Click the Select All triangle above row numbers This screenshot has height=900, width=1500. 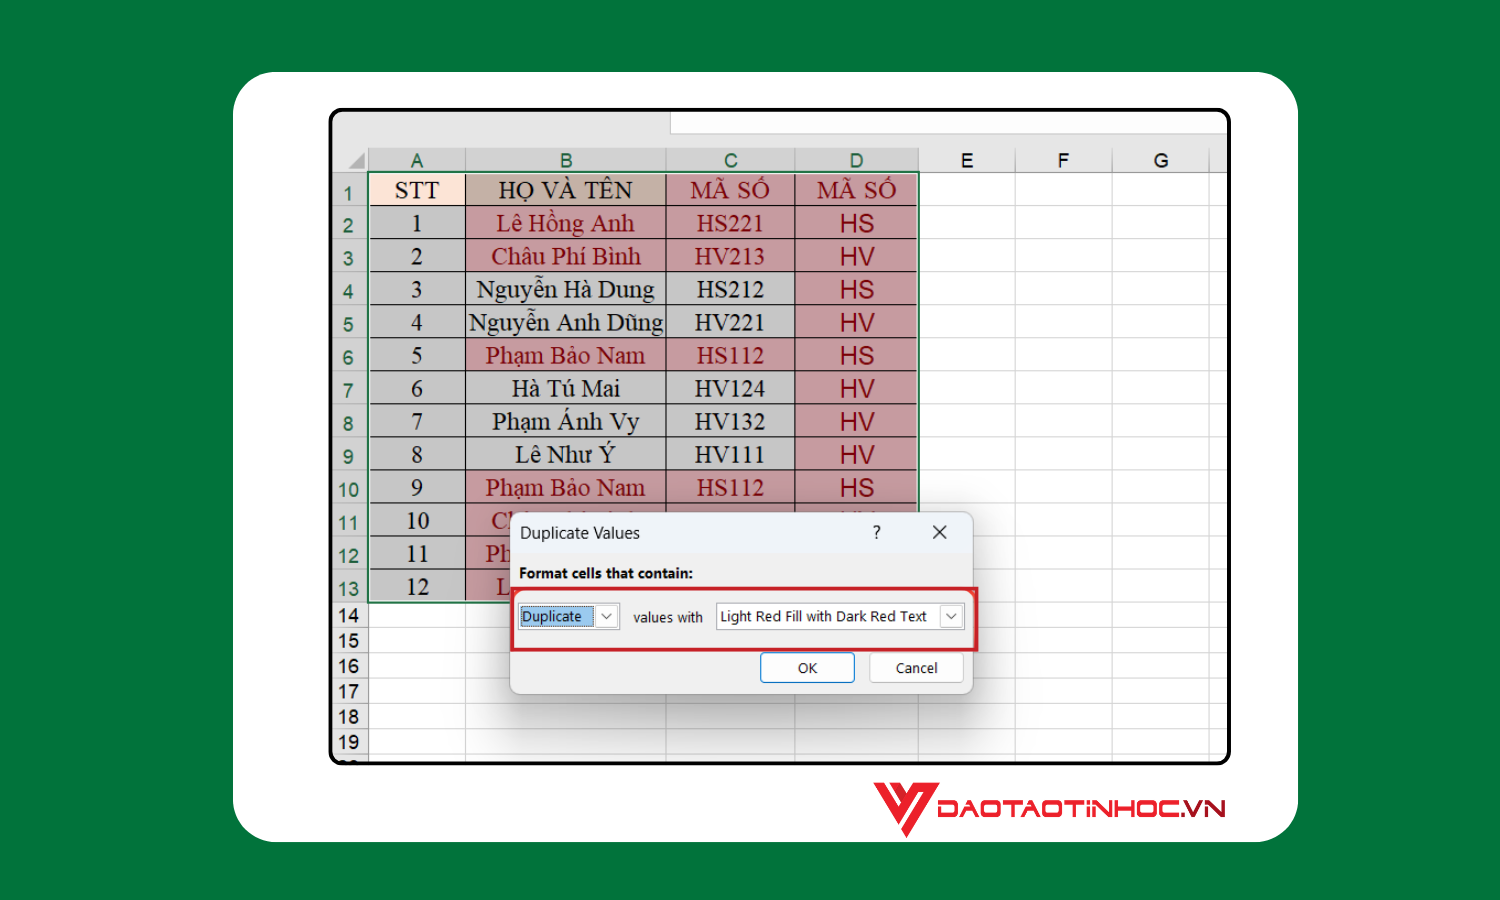pyautogui.click(x=352, y=159)
